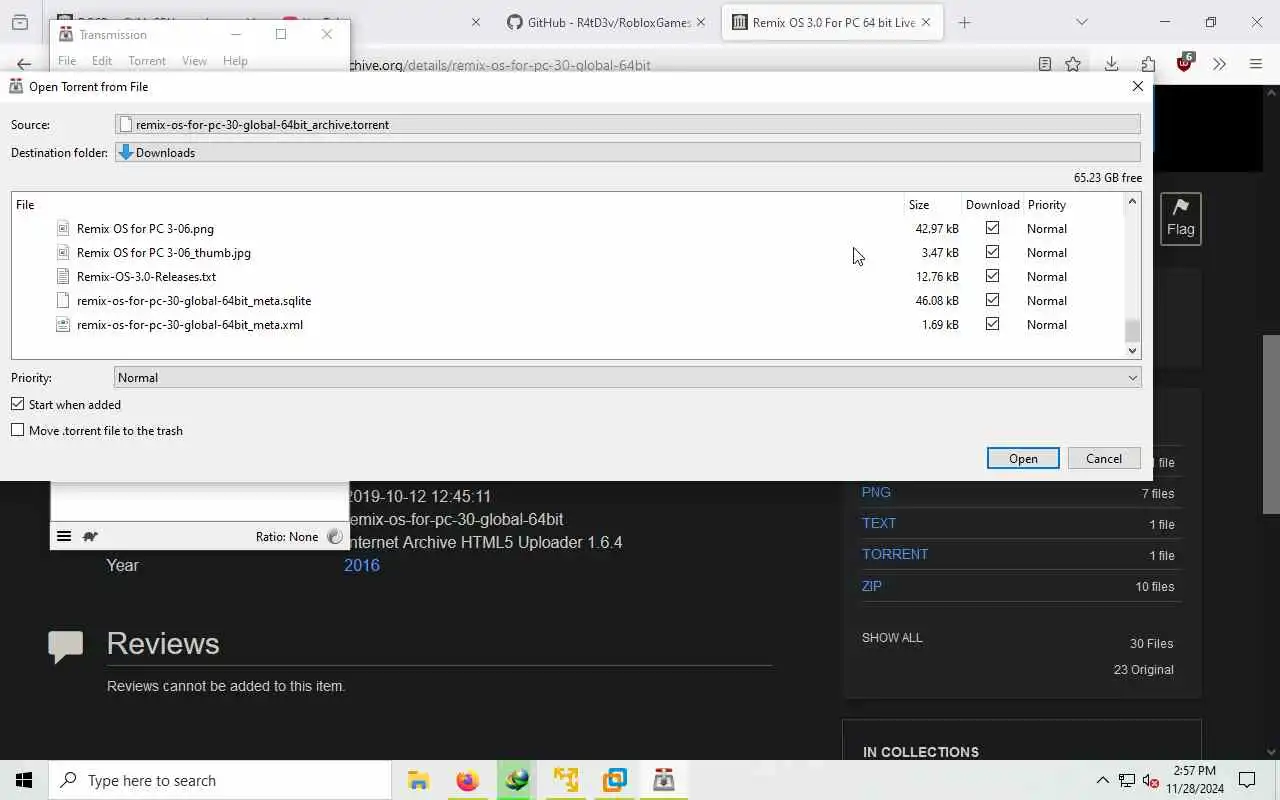
Task: Click the file list vertical scrollbar thumb
Action: click(x=1132, y=330)
